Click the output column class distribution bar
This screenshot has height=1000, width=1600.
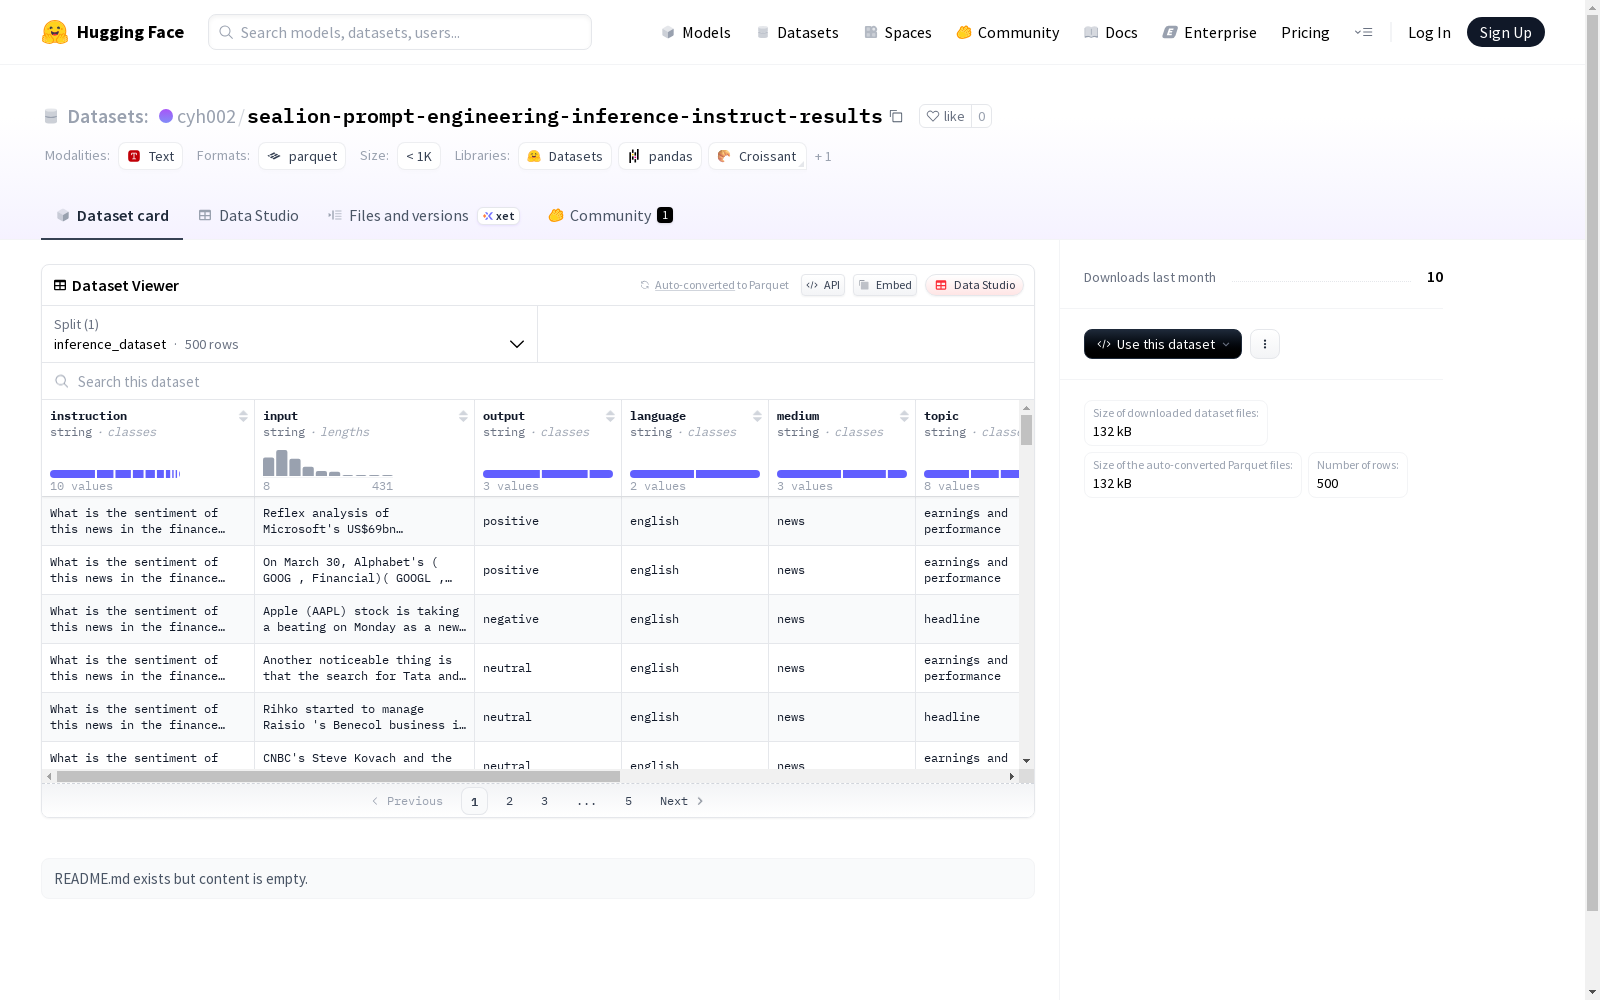548,474
